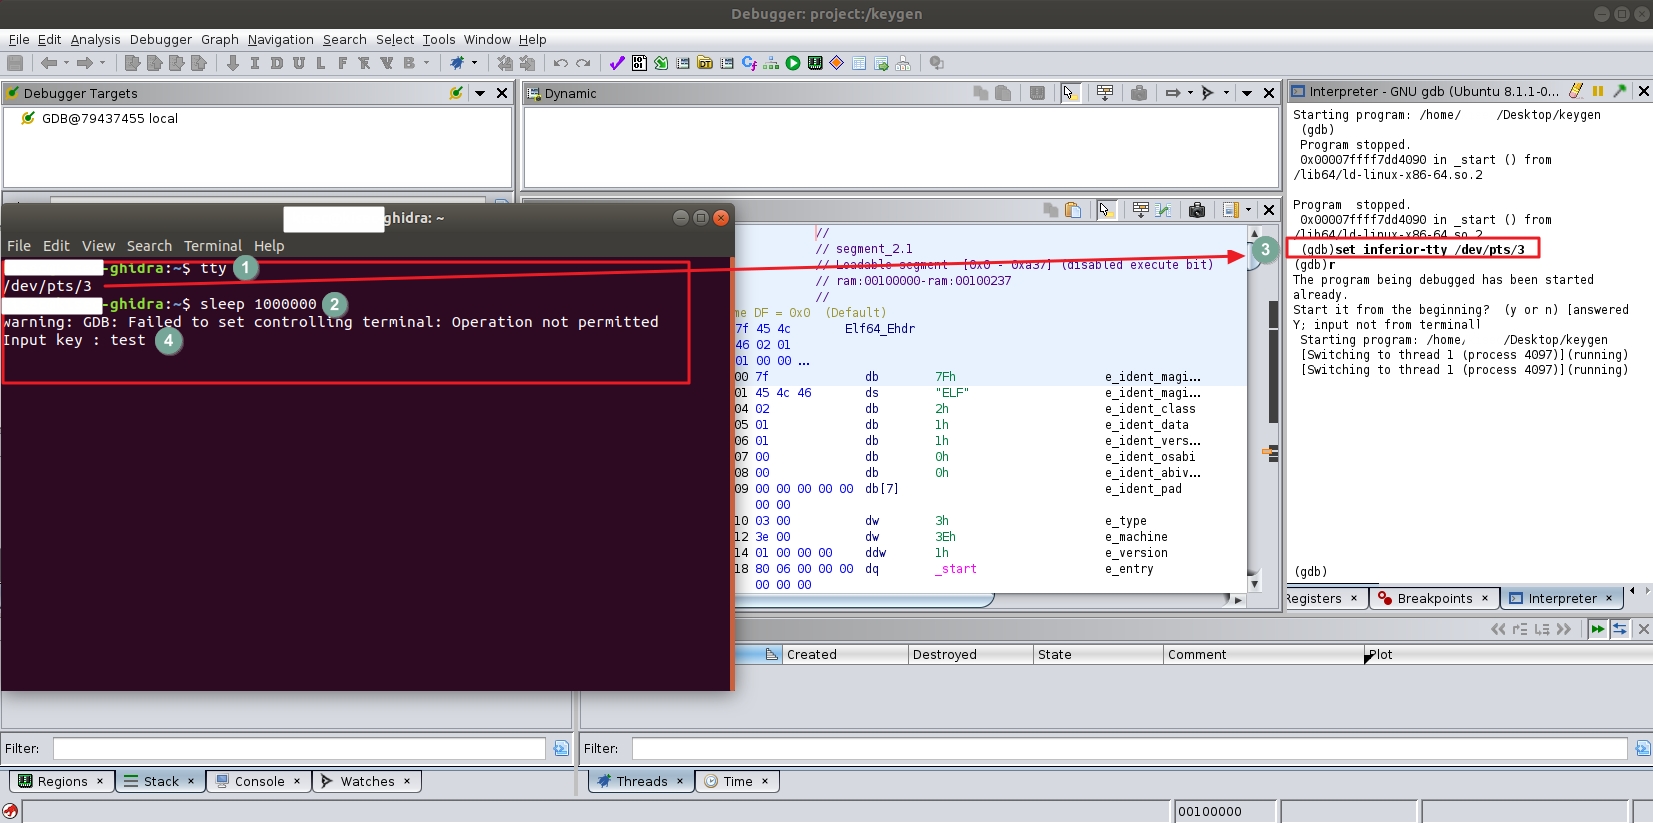Click clear eraser icon in Interpreter panel

pyautogui.click(x=1576, y=91)
